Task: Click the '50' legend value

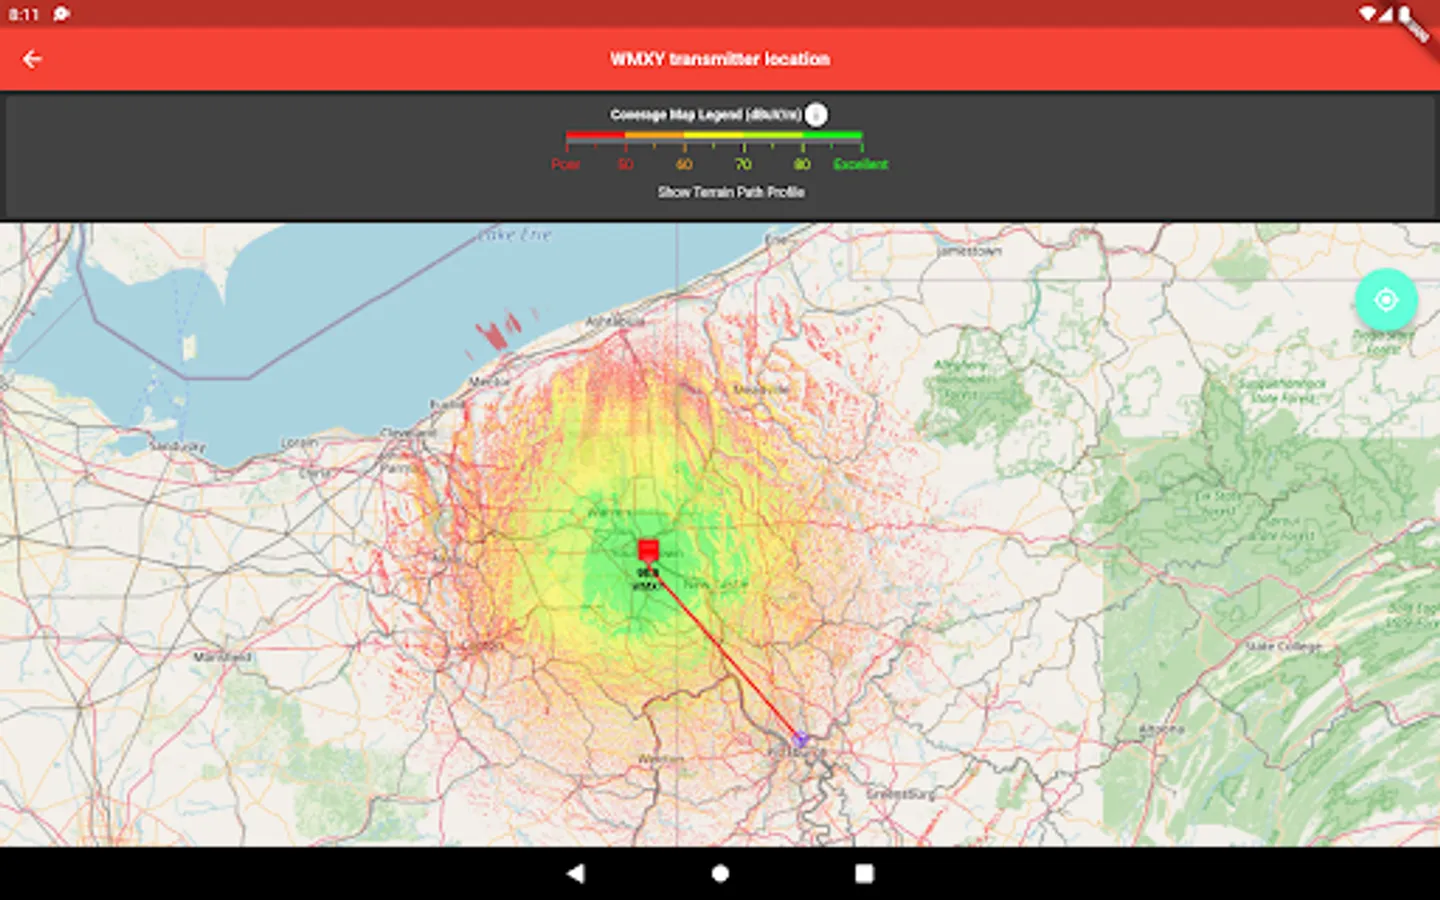Action: tap(625, 164)
